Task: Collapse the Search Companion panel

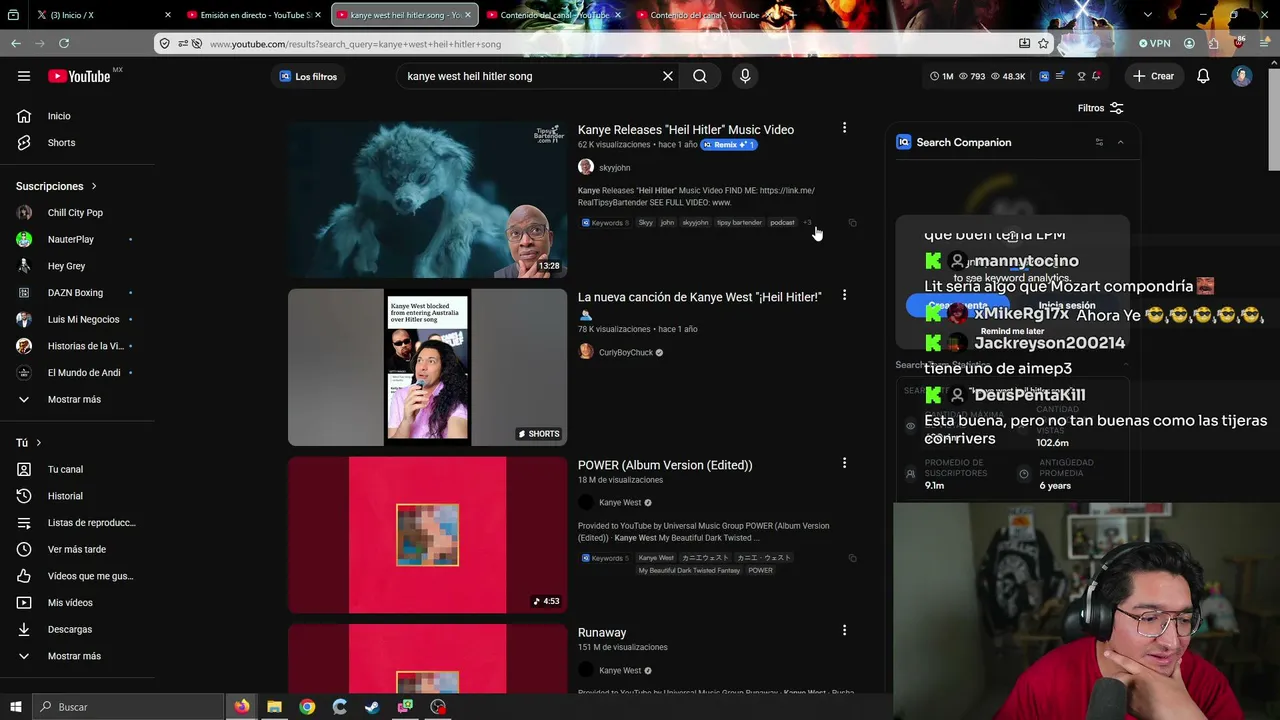Action: pos(1120,143)
